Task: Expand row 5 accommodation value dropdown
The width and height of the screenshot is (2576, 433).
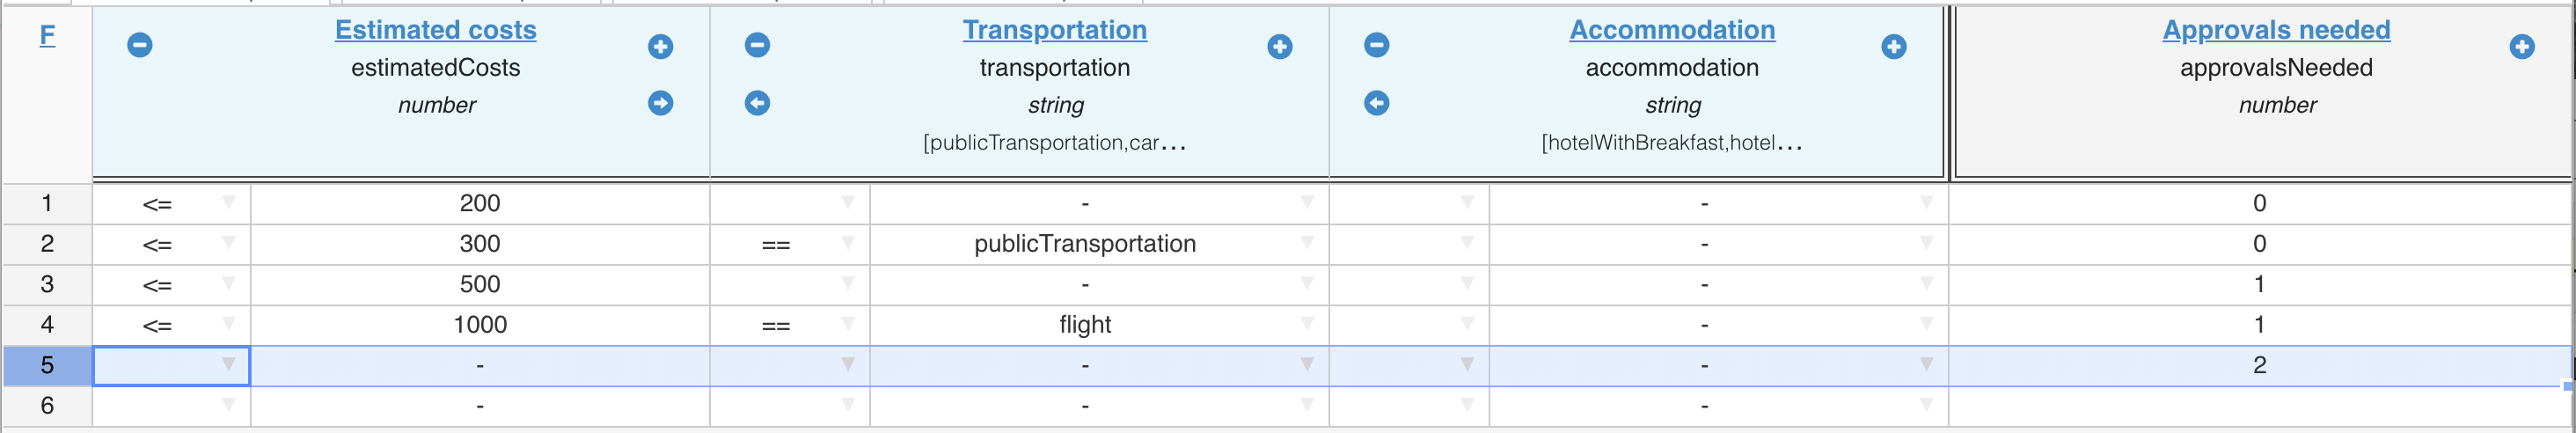Action: point(1925,365)
